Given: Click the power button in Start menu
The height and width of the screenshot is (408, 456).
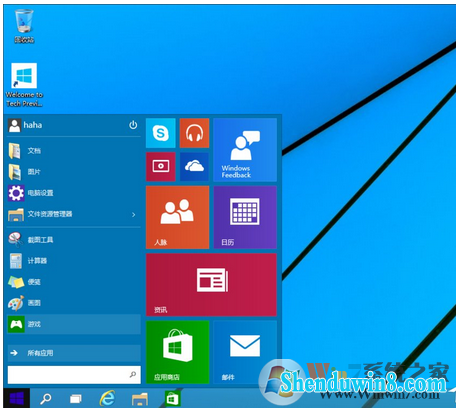Looking at the screenshot, I should tap(133, 125).
